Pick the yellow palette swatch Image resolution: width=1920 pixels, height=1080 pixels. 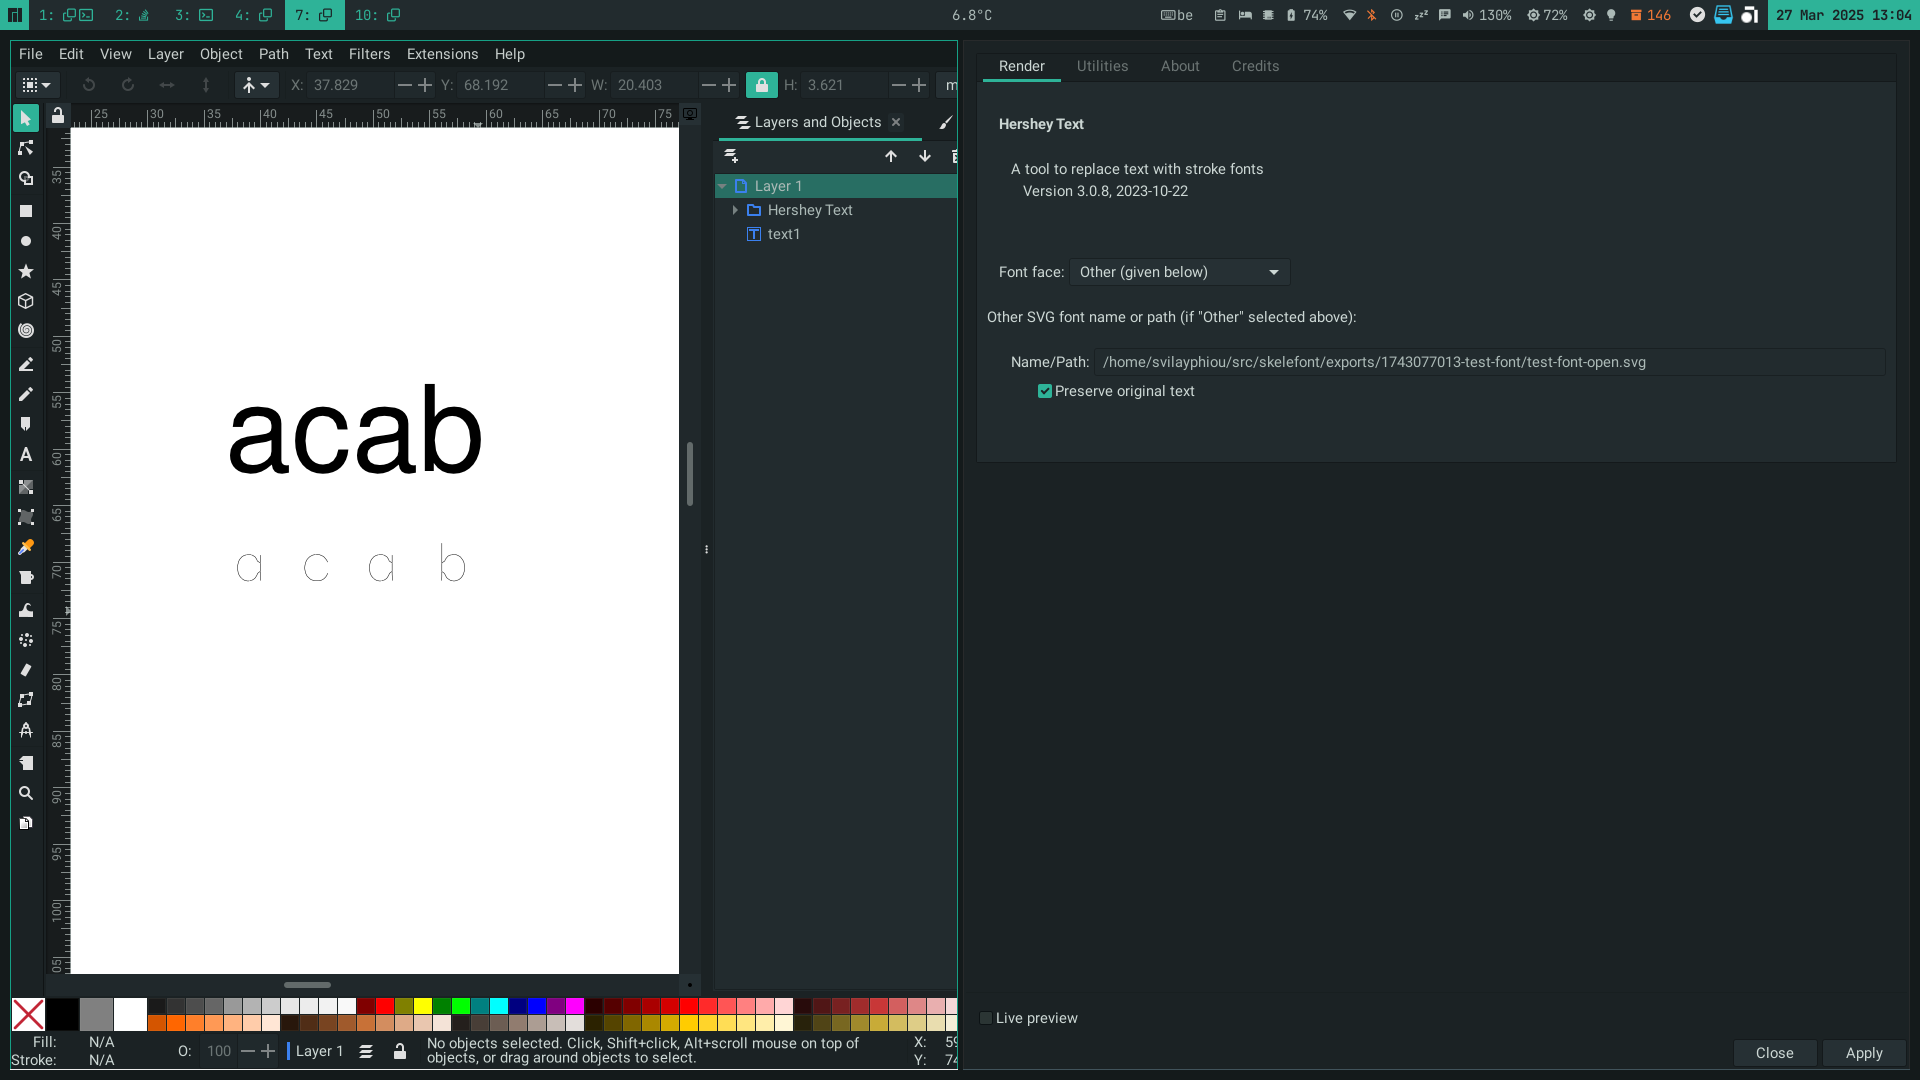[423, 1006]
